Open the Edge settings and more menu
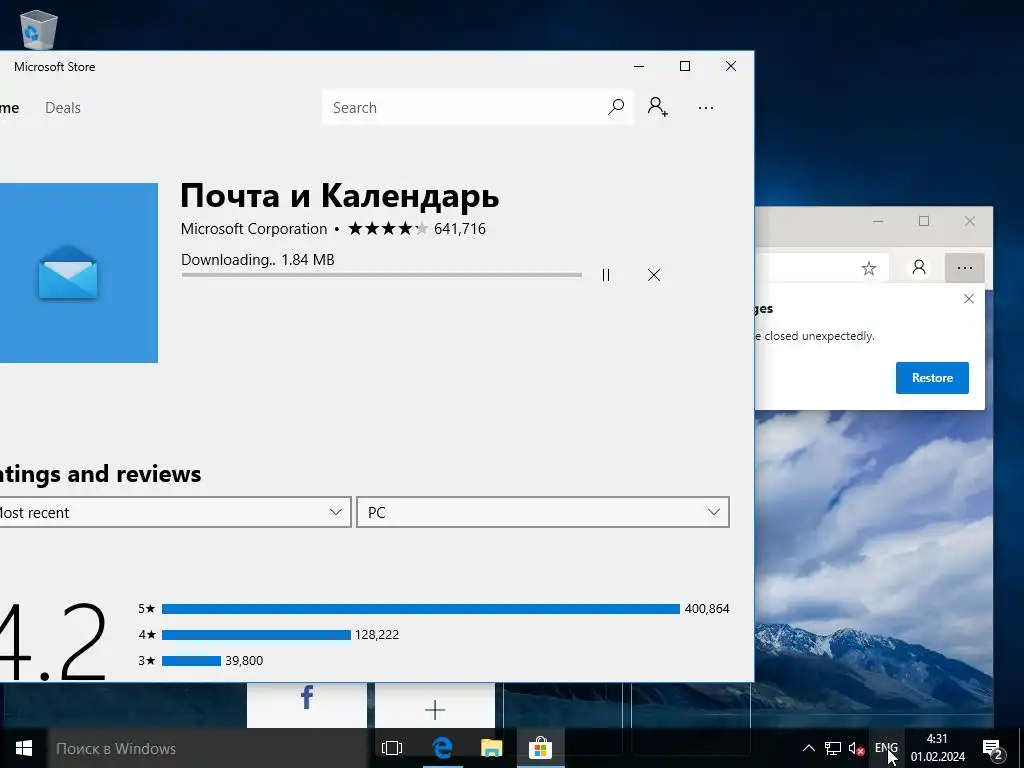This screenshot has height=768, width=1024. pyautogui.click(x=965, y=267)
